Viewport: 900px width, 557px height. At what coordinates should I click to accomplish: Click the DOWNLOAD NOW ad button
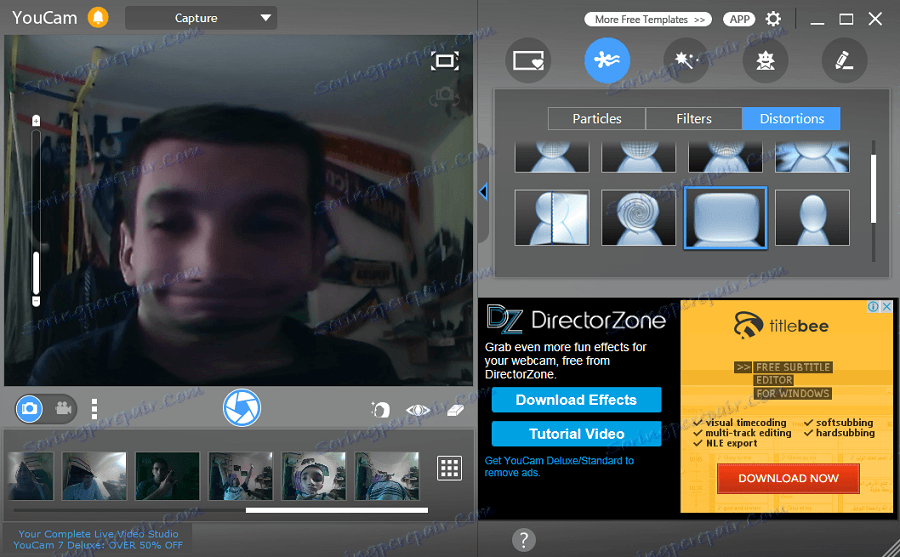[x=788, y=478]
